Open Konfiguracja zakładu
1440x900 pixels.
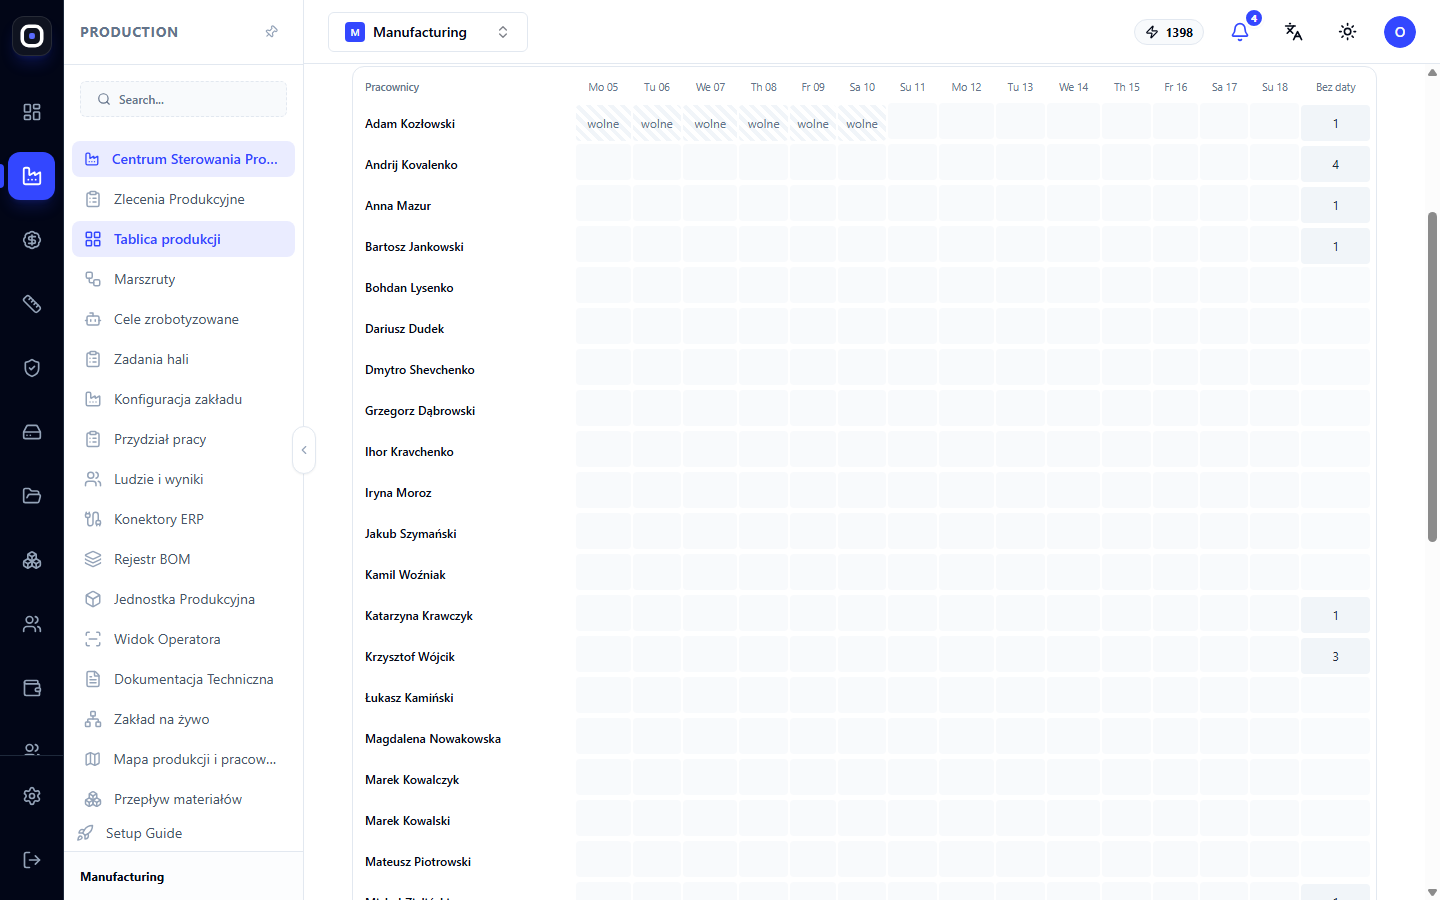tap(183, 399)
